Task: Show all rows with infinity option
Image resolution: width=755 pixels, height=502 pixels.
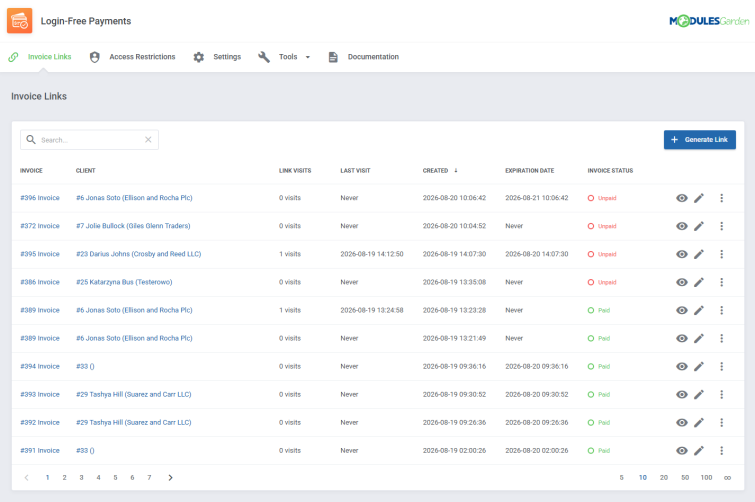Action: [x=727, y=477]
